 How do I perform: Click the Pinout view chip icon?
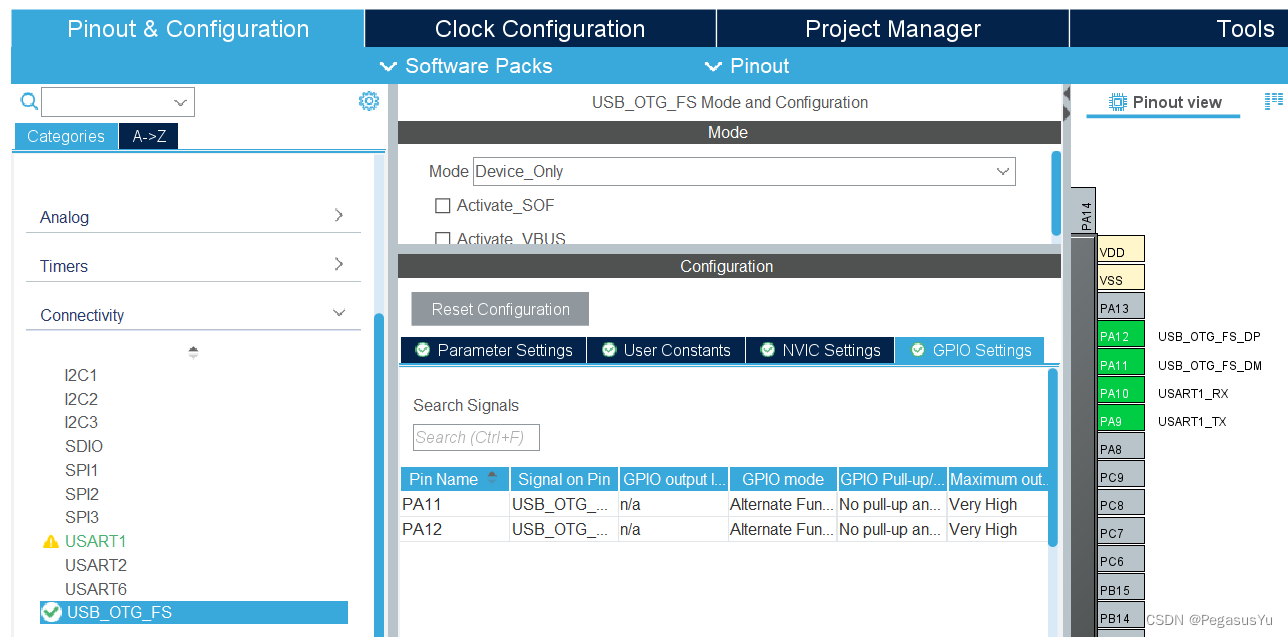pos(1119,102)
